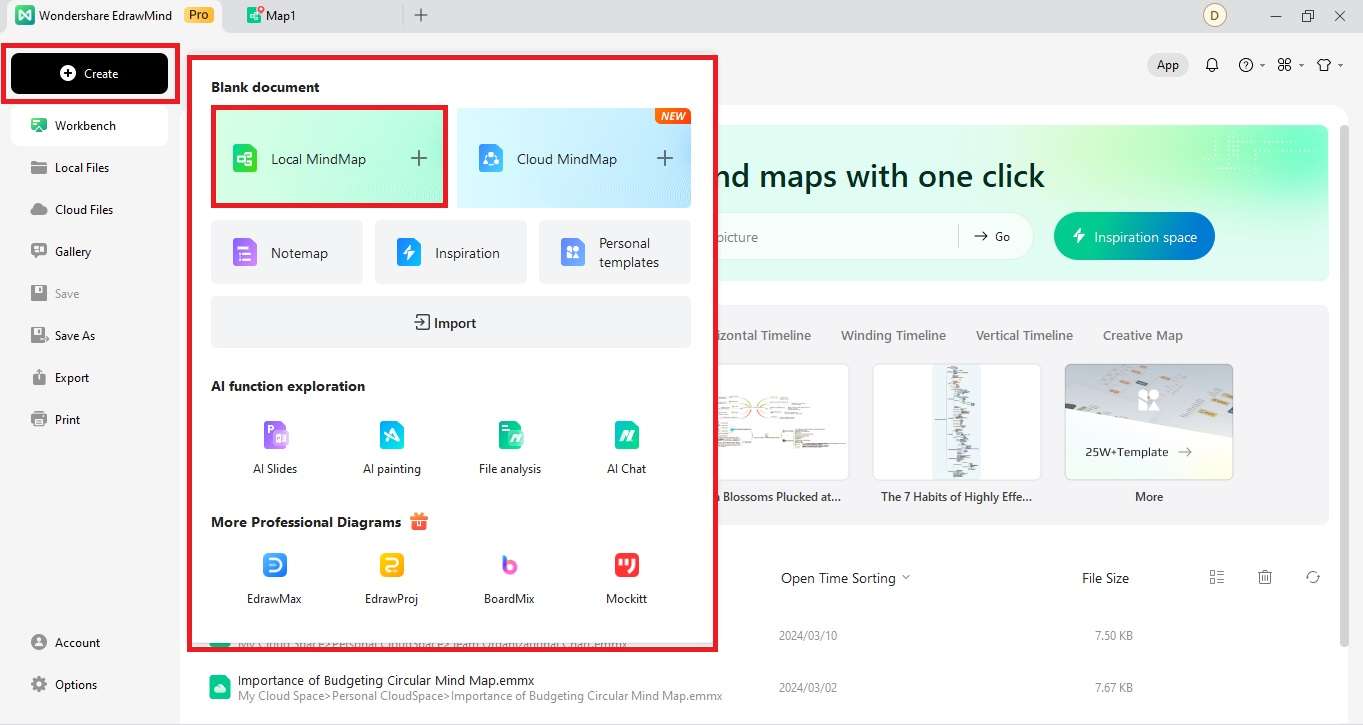Click the Import button
Screen dimensions: 1363x725
click(450, 322)
